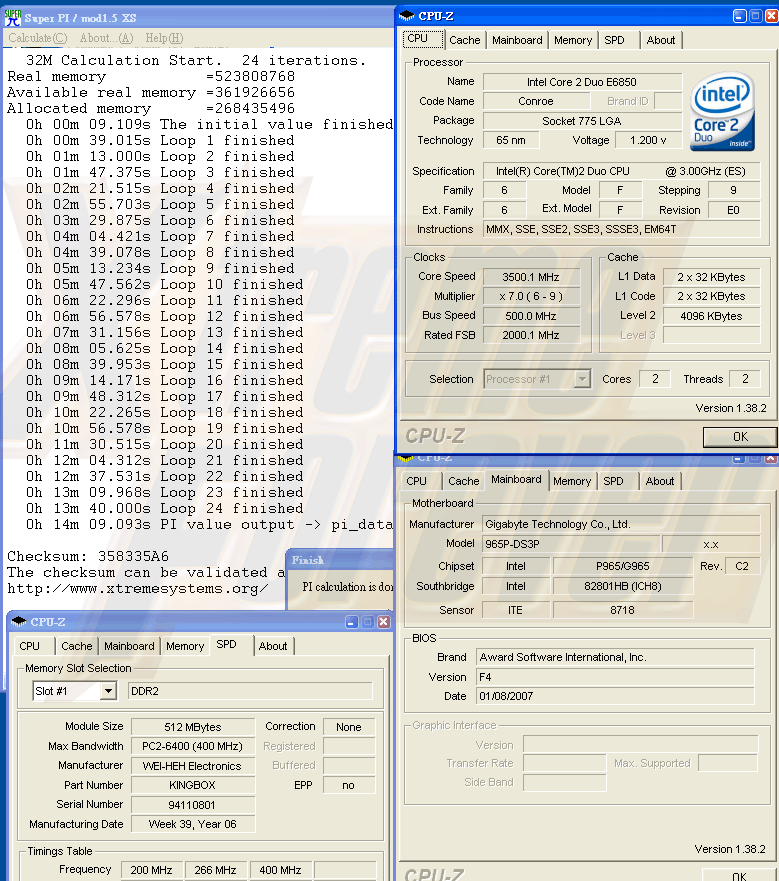This screenshot has height=881, width=779.
Task: Click the memory type field showing DDR2
Action: [x=250, y=691]
